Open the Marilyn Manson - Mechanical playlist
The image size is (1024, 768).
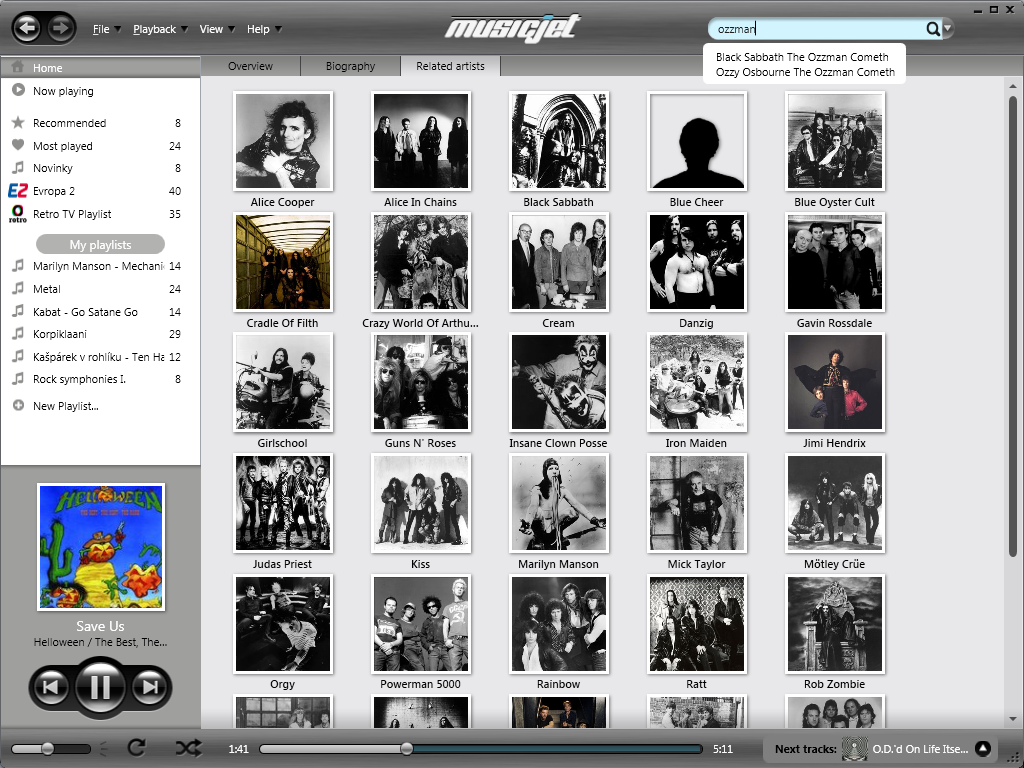(x=98, y=266)
